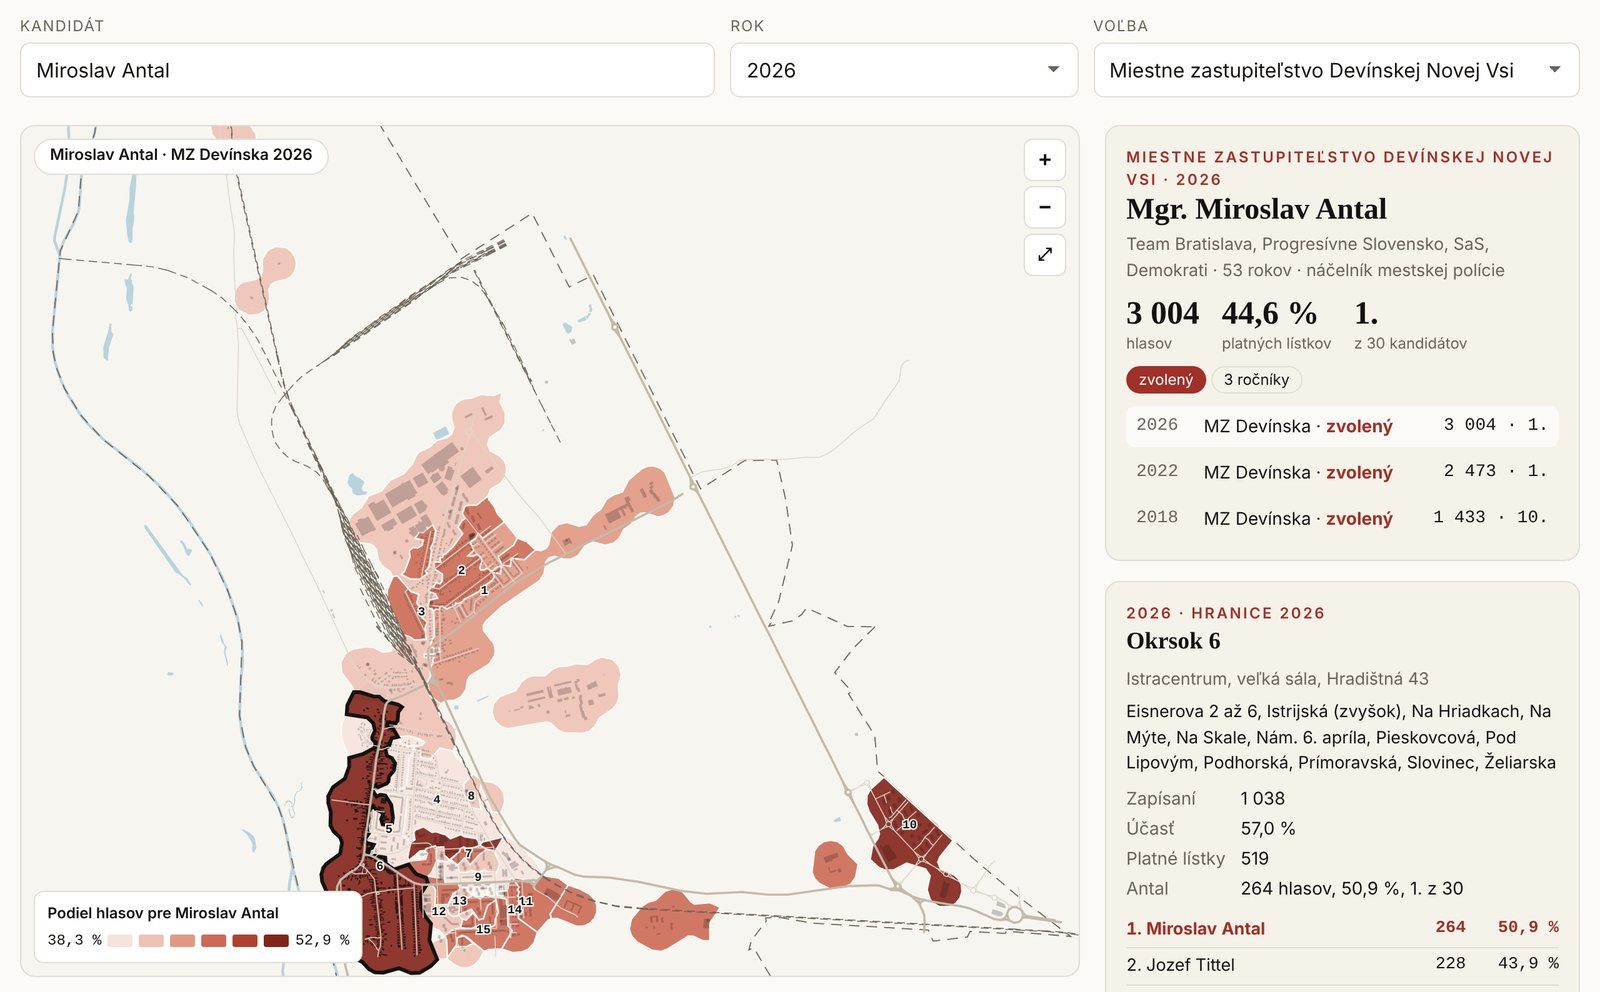Select the 2022 MZ Devínska results row
The image size is (1600, 992).
click(x=1342, y=472)
